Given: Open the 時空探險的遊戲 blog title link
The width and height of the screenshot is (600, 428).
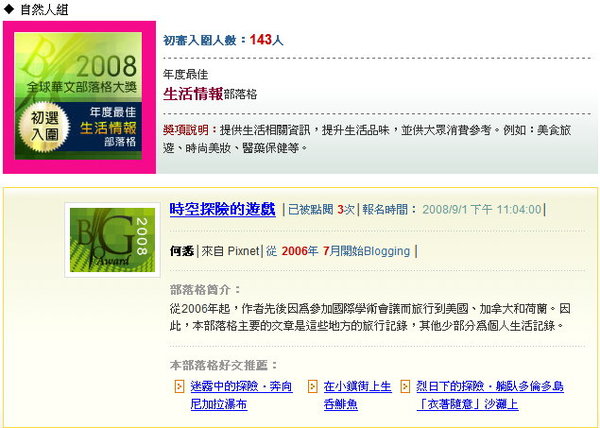Looking at the screenshot, I should tap(222, 209).
